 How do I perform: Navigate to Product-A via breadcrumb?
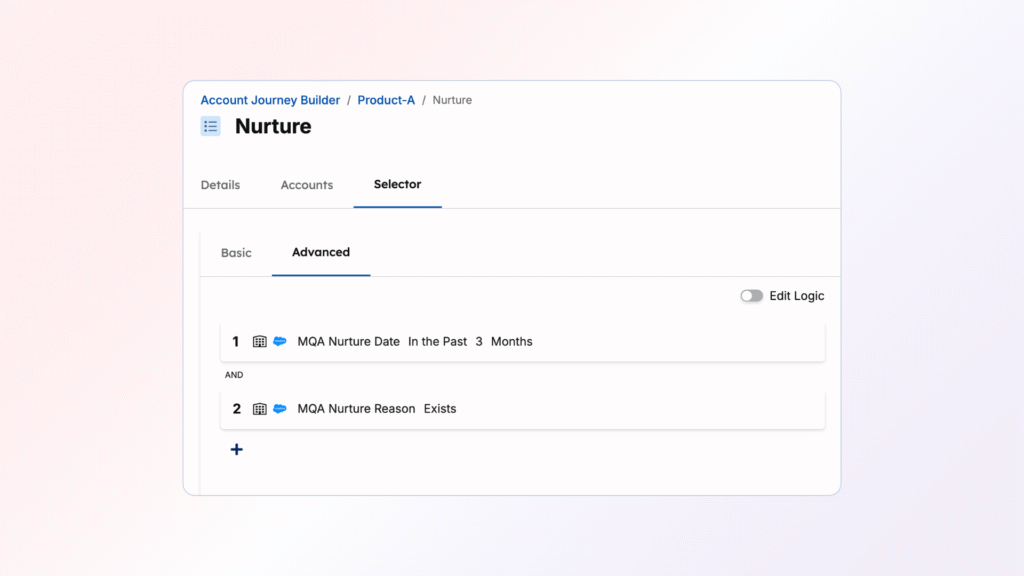pos(386,100)
